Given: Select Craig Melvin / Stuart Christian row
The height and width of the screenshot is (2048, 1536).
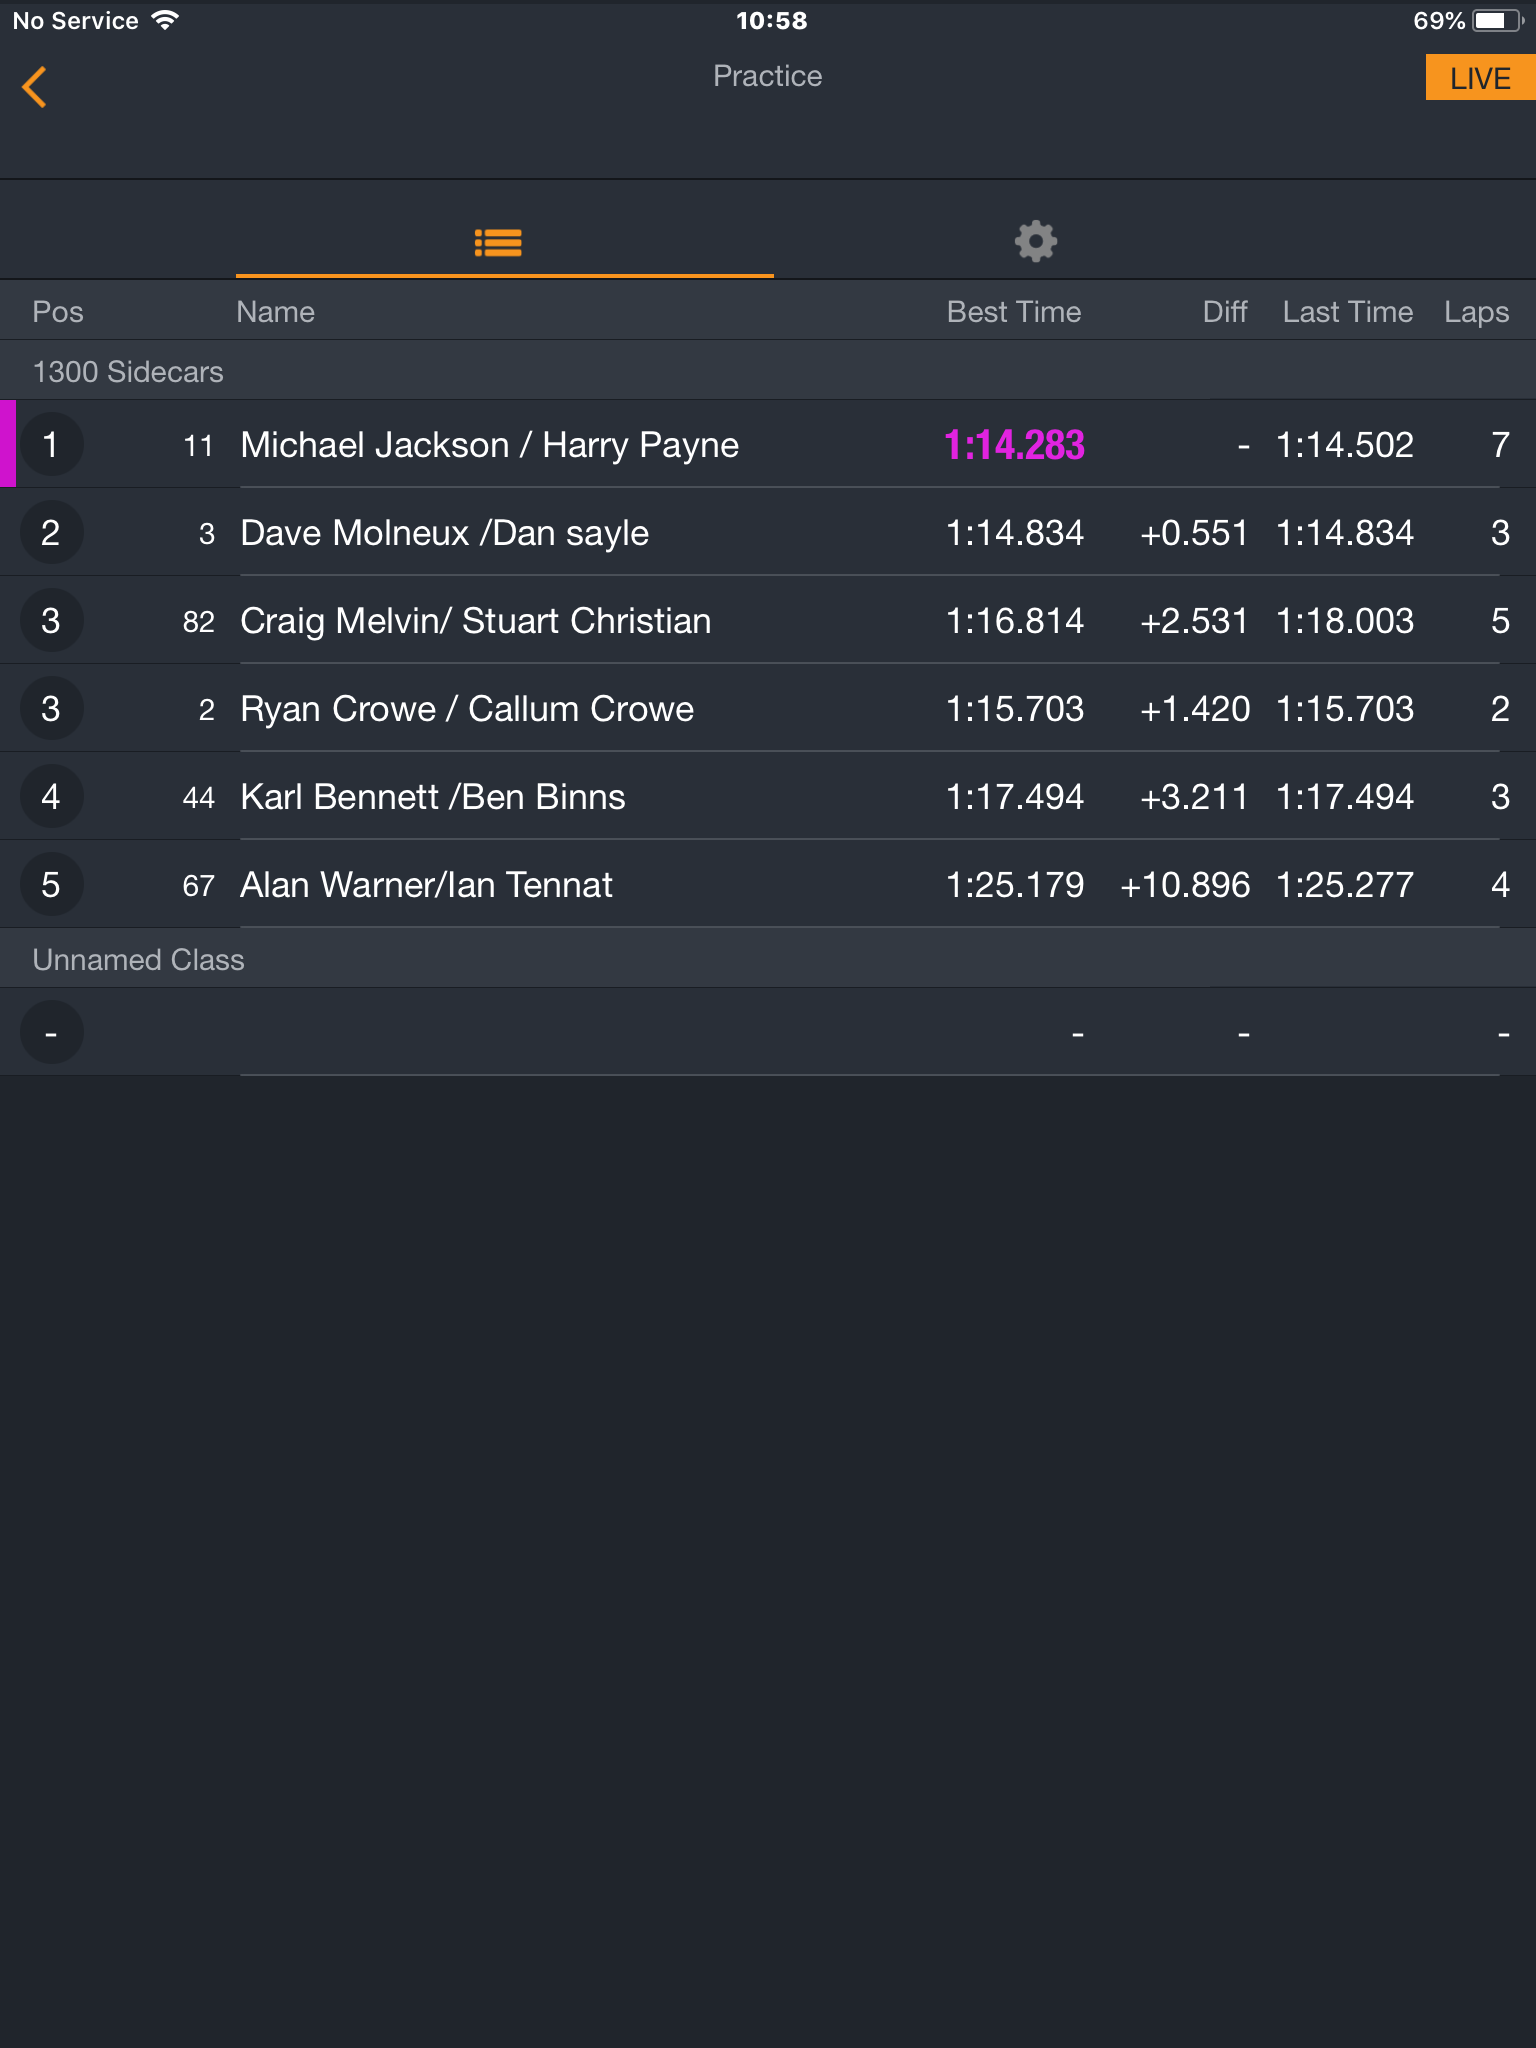Looking at the screenshot, I should (x=768, y=620).
